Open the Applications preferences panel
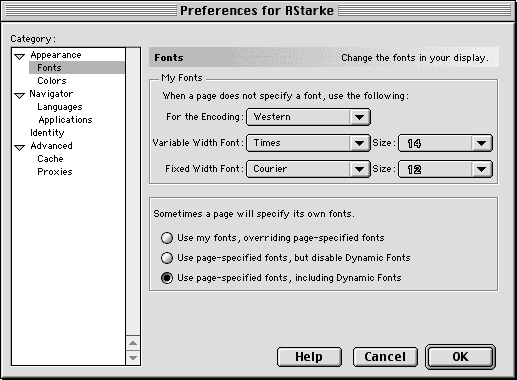 click(x=65, y=120)
